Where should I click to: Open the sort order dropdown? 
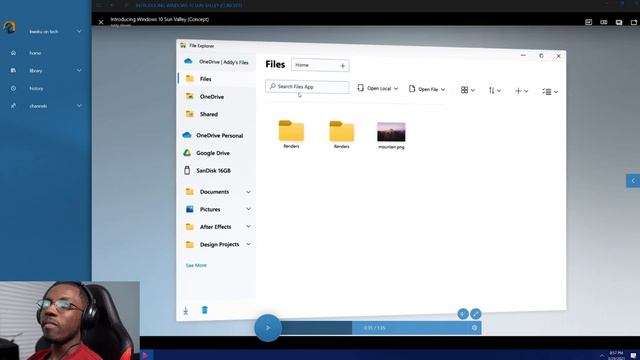(495, 91)
